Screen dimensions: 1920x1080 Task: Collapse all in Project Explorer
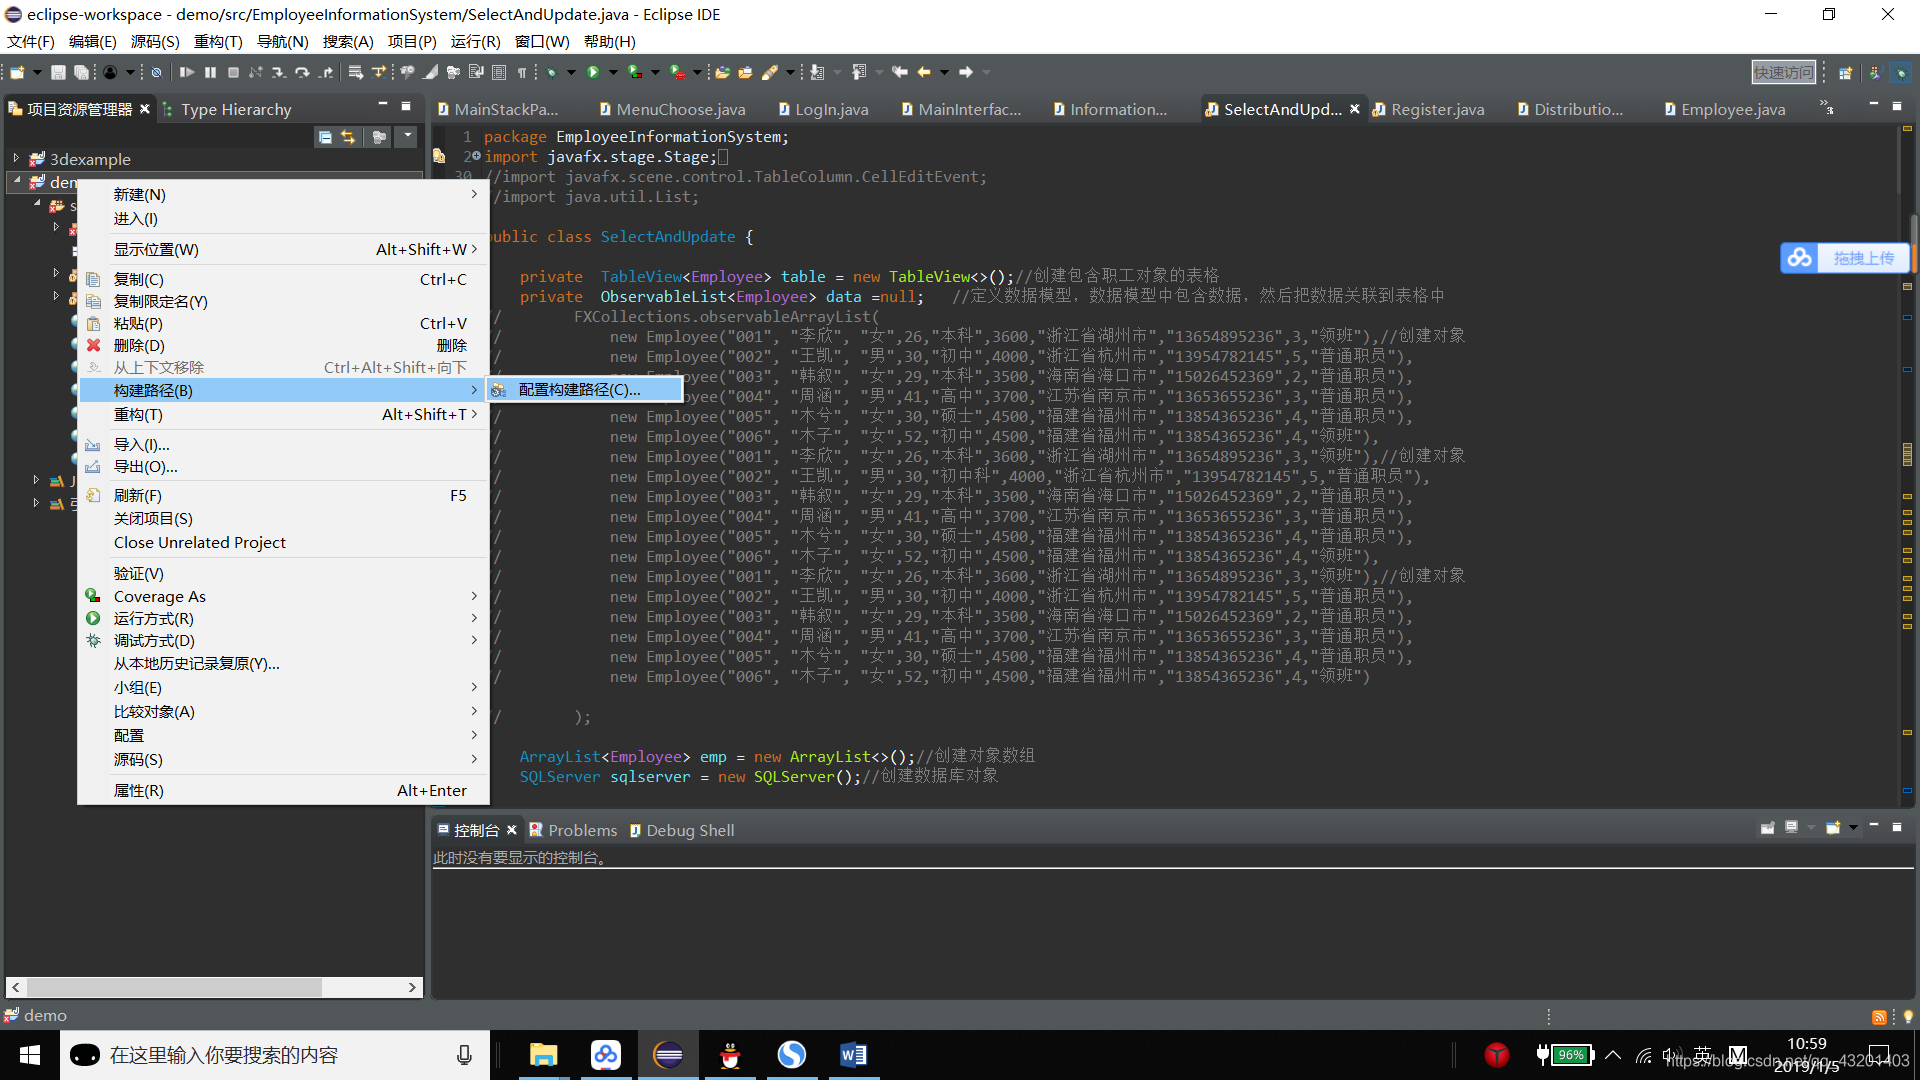click(325, 137)
